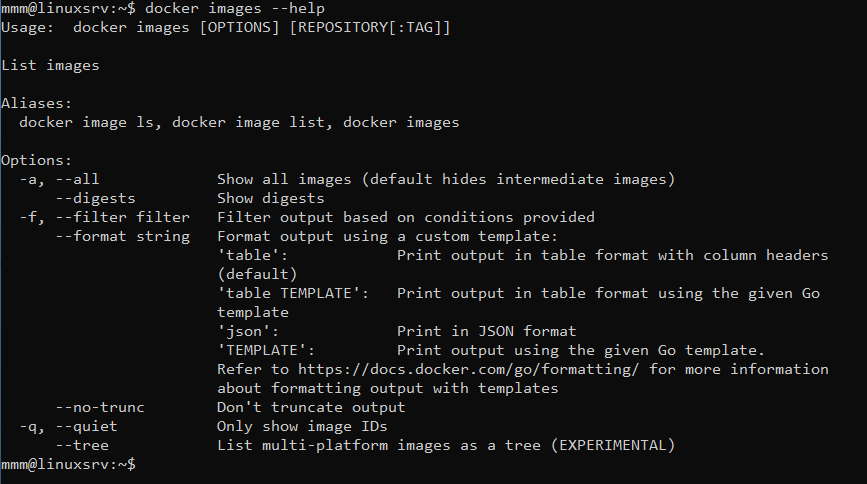Click the 'json' format entry

[x=248, y=331]
